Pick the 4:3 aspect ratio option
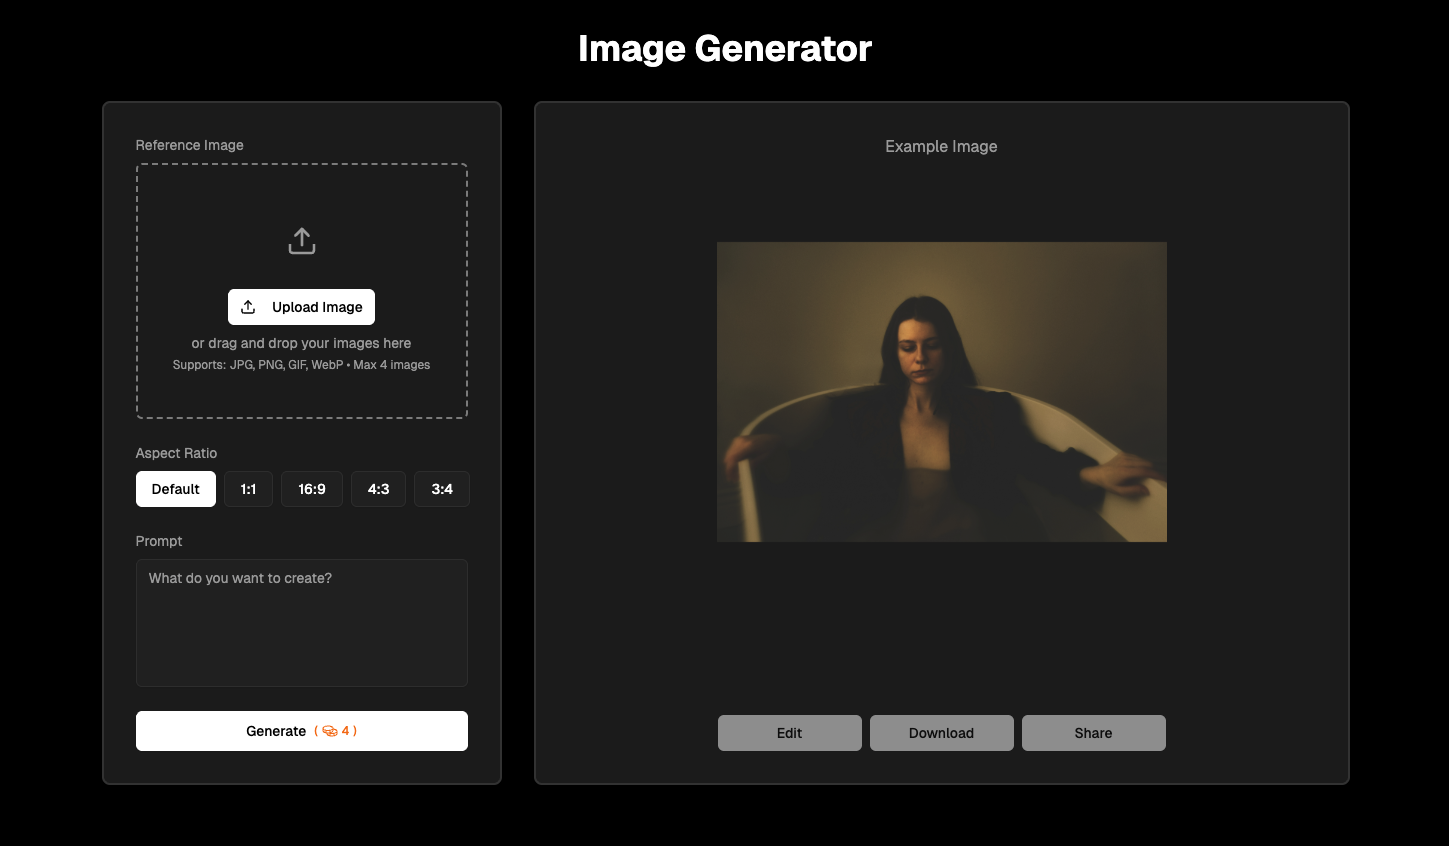Image resolution: width=1449 pixels, height=846 pixels. click(378, 489)
